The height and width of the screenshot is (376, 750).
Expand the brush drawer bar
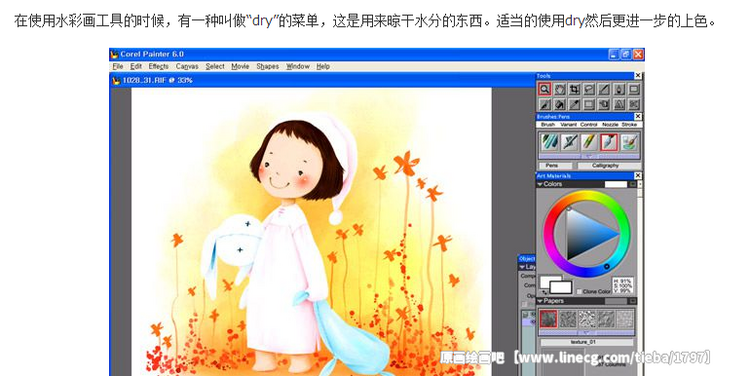589,156
